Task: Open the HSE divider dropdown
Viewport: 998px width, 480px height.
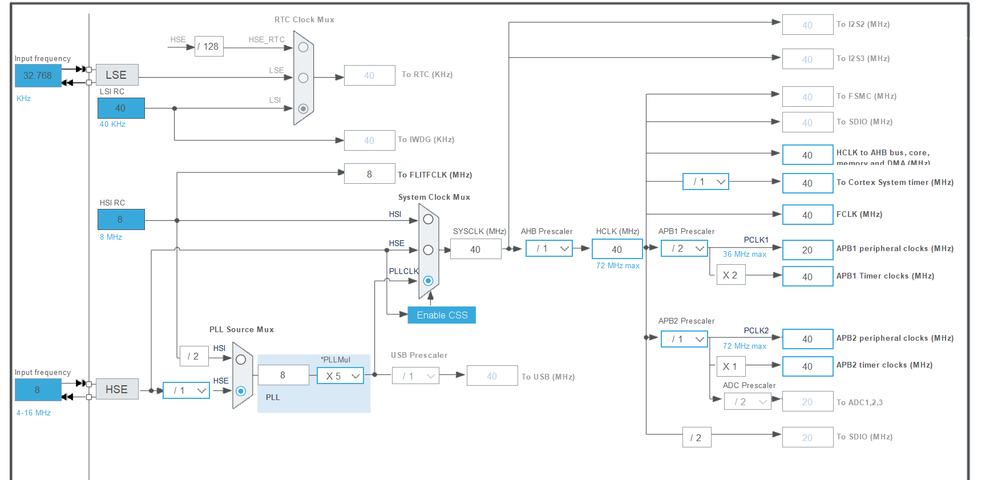Action: click(186, 390)
